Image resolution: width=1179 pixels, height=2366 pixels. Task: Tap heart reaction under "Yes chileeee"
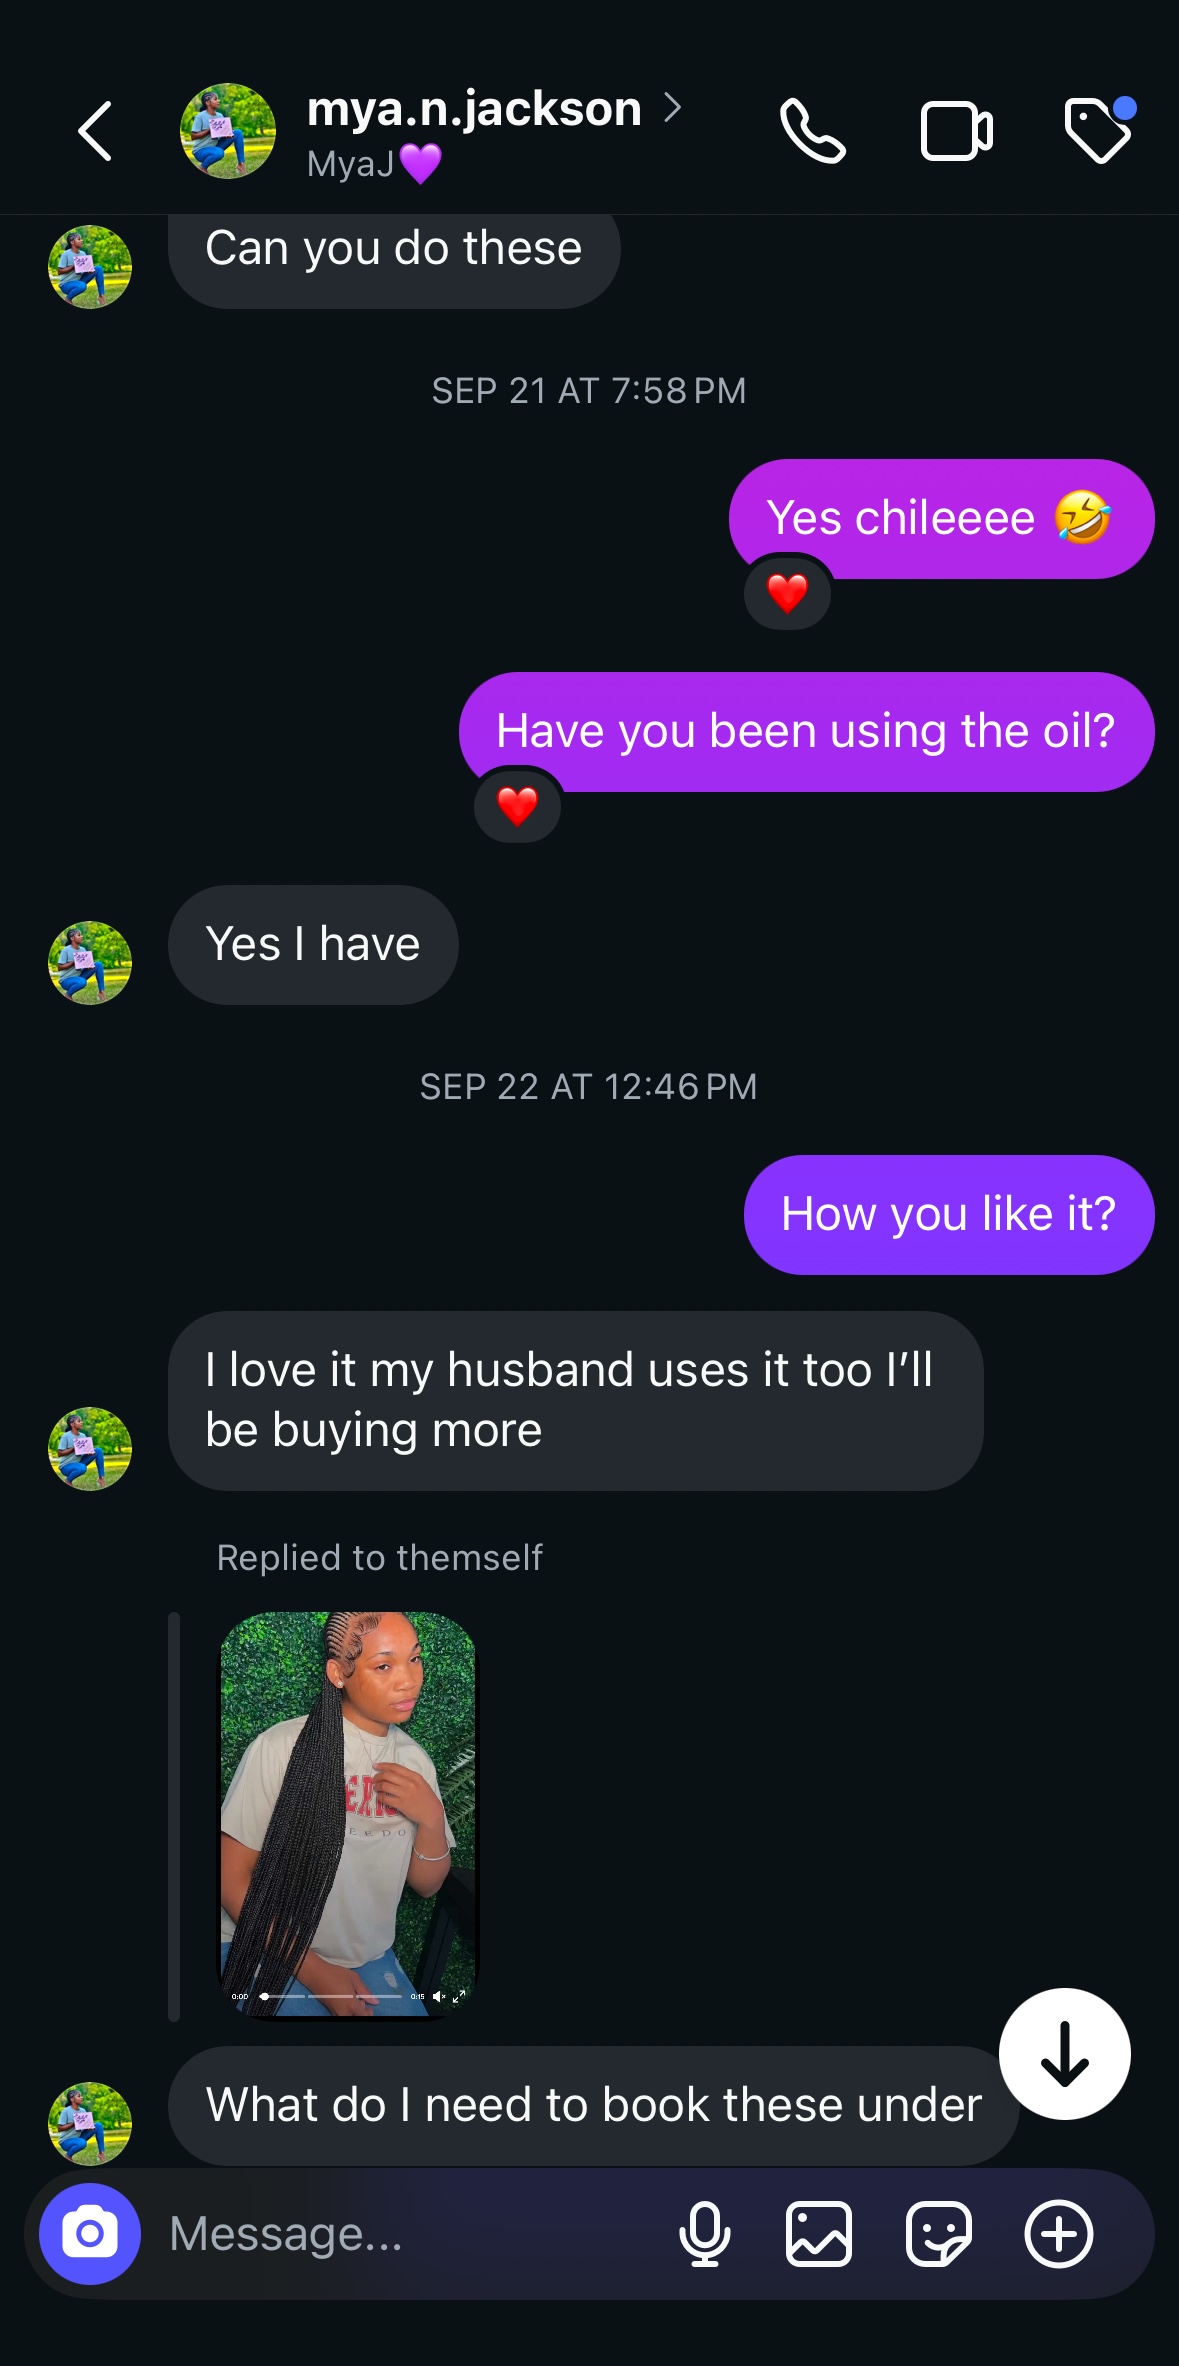click(x=787, y=593)
